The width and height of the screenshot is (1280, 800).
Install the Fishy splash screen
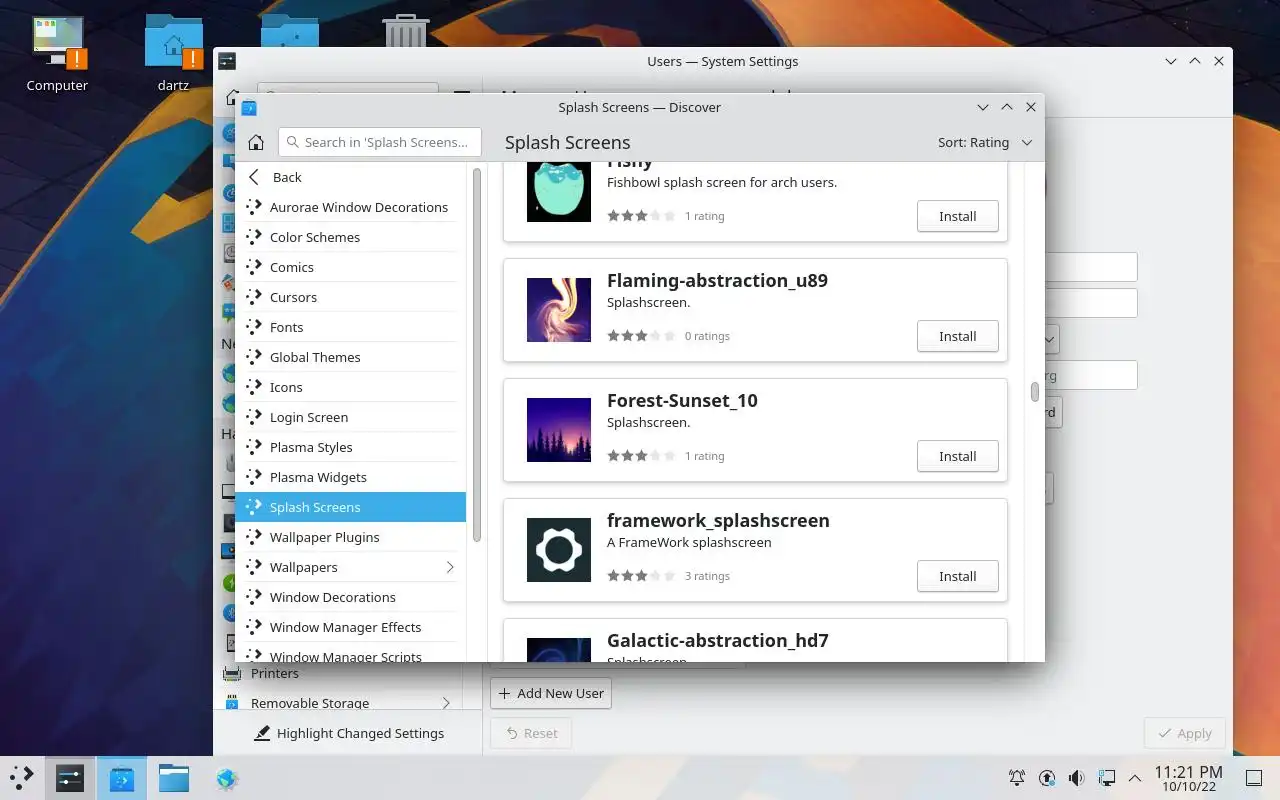[x=957, y=216]
